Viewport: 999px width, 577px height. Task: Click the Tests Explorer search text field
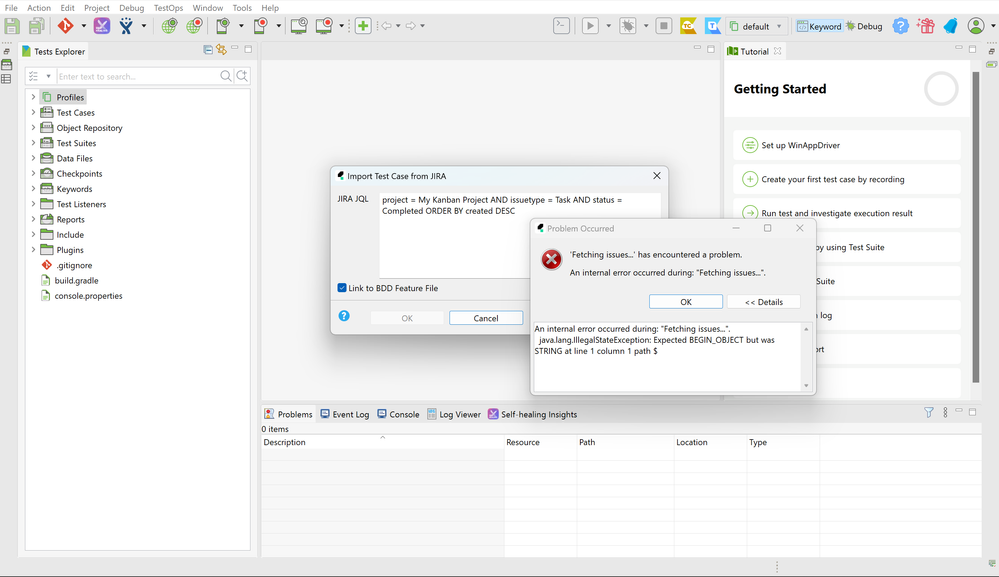click(137, 76)
